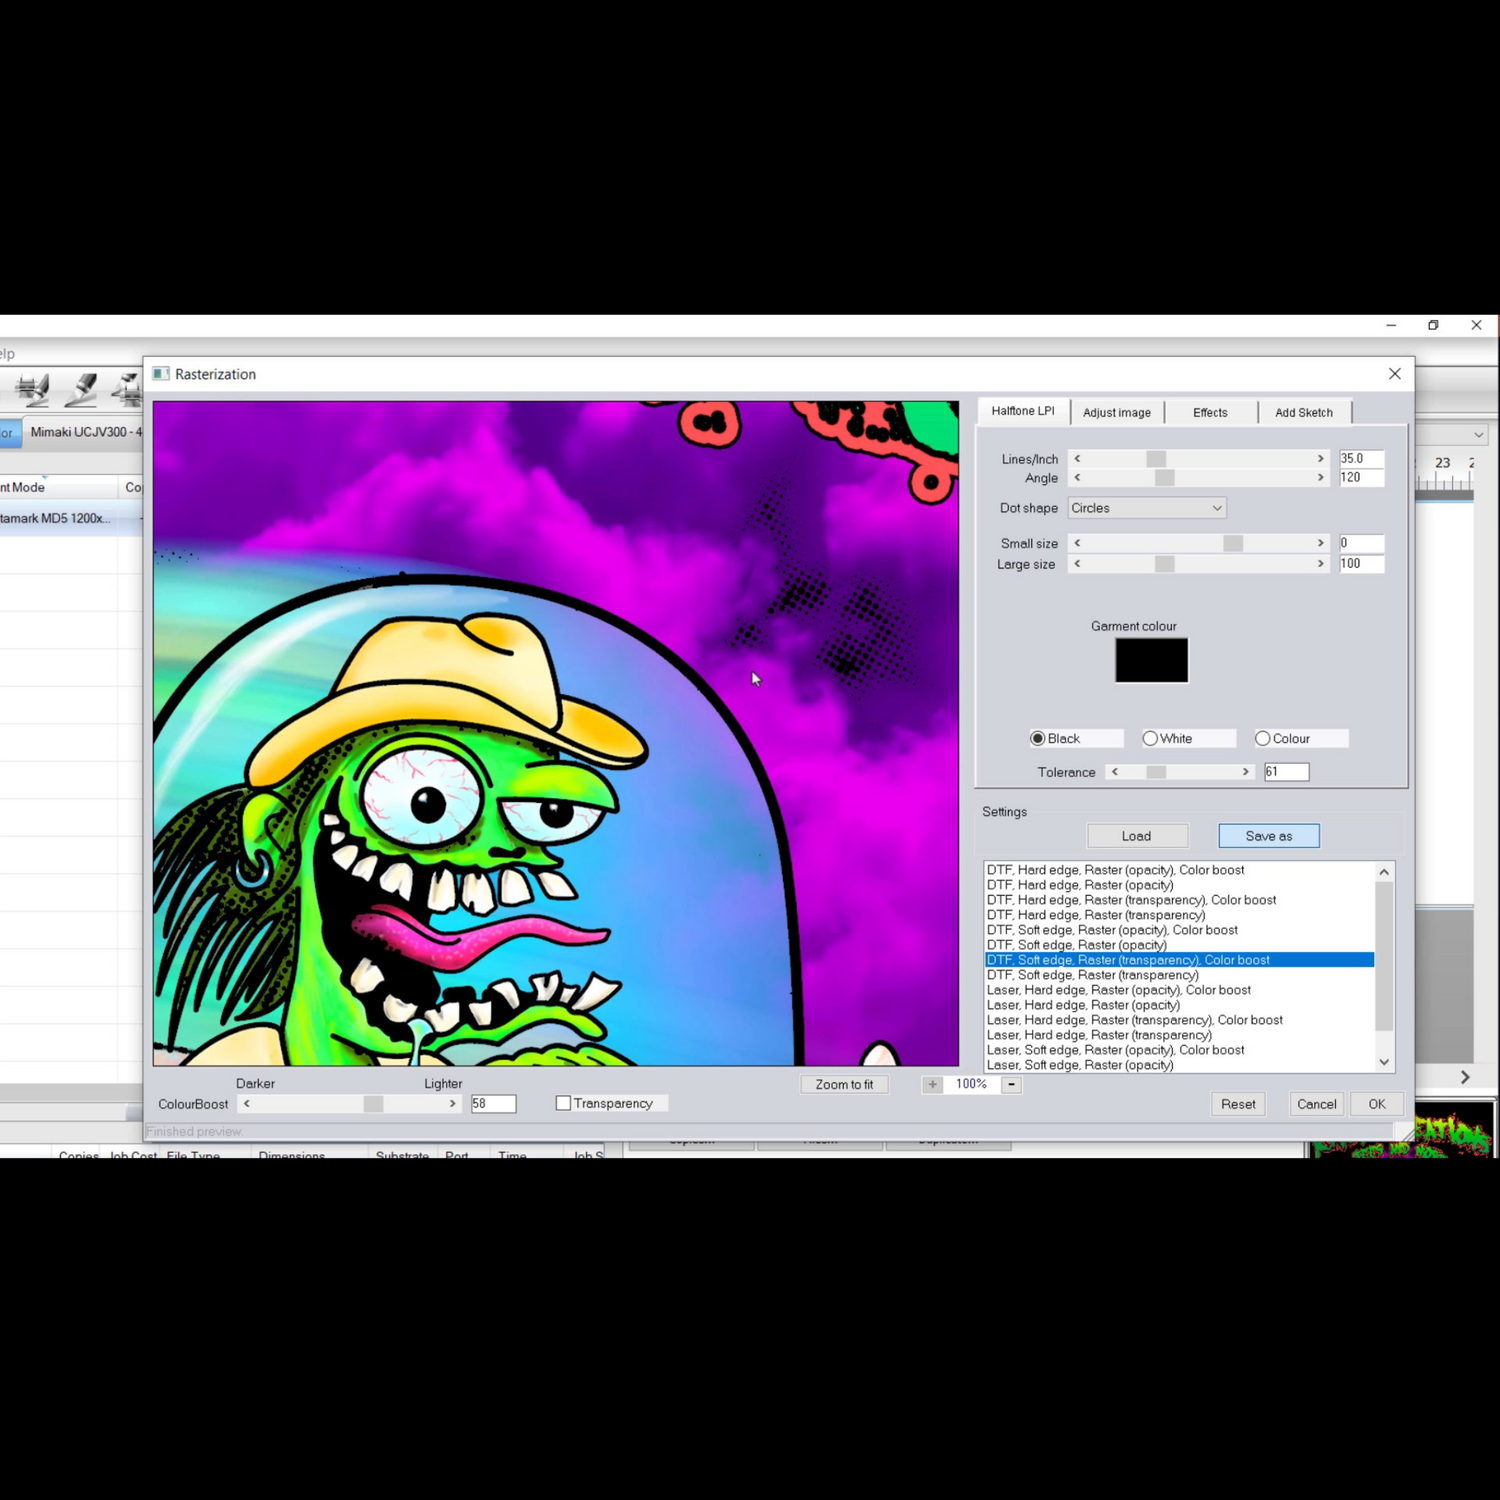
Task: Click the Print Mode column header
Action: pos(58,487)
